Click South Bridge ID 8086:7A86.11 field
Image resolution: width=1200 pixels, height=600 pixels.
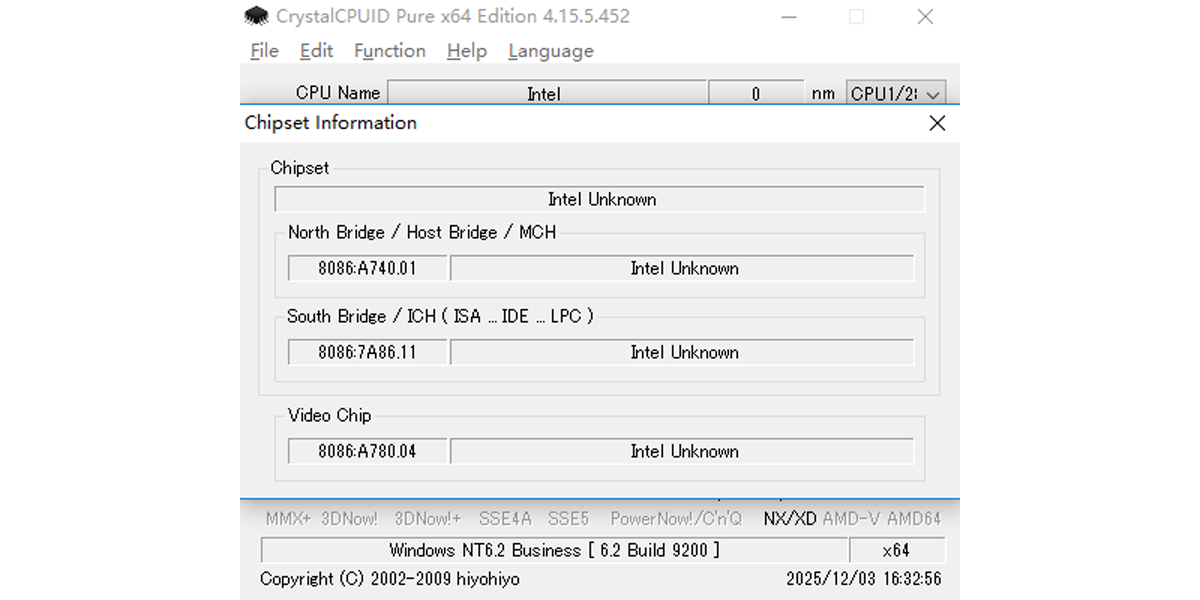pyautogui.click(x=367, y=352)
